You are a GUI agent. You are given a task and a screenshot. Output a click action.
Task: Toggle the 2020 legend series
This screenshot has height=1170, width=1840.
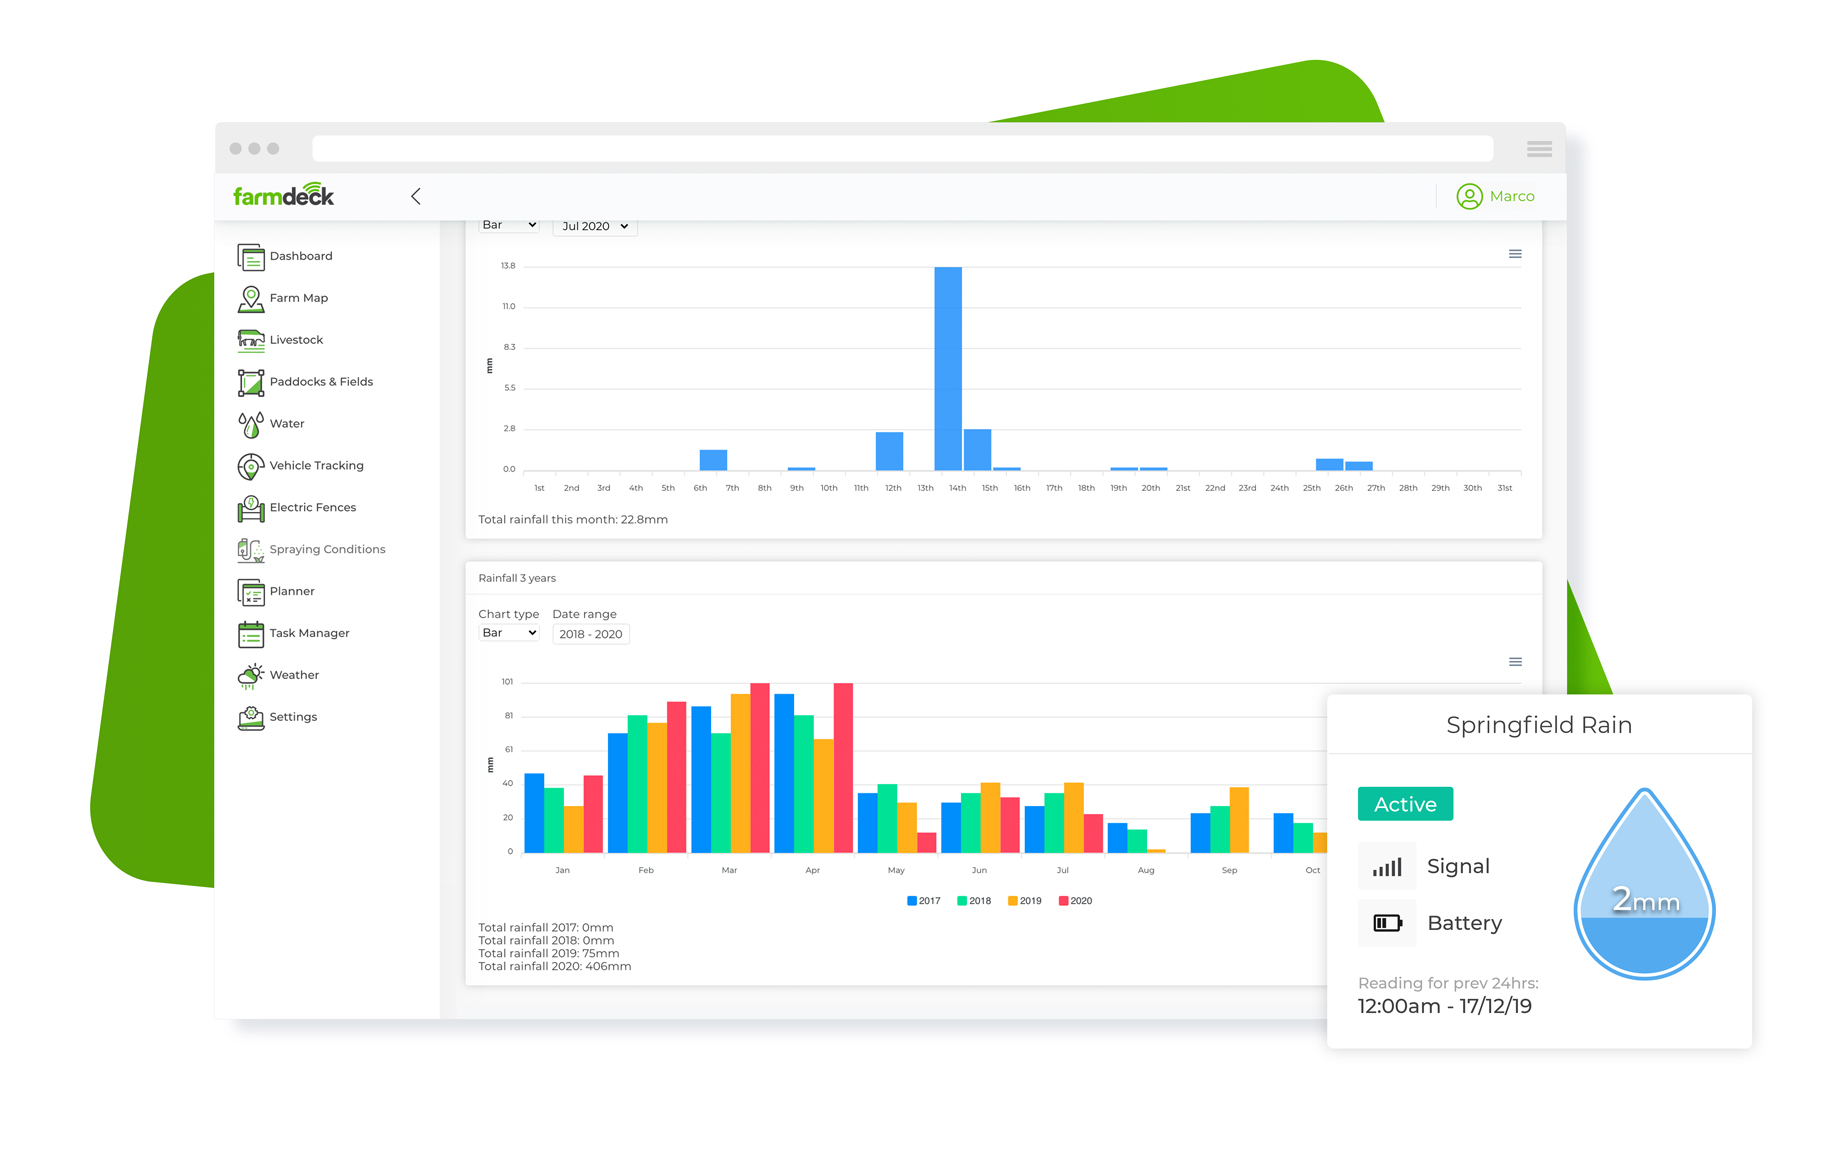click(1075, 901)
